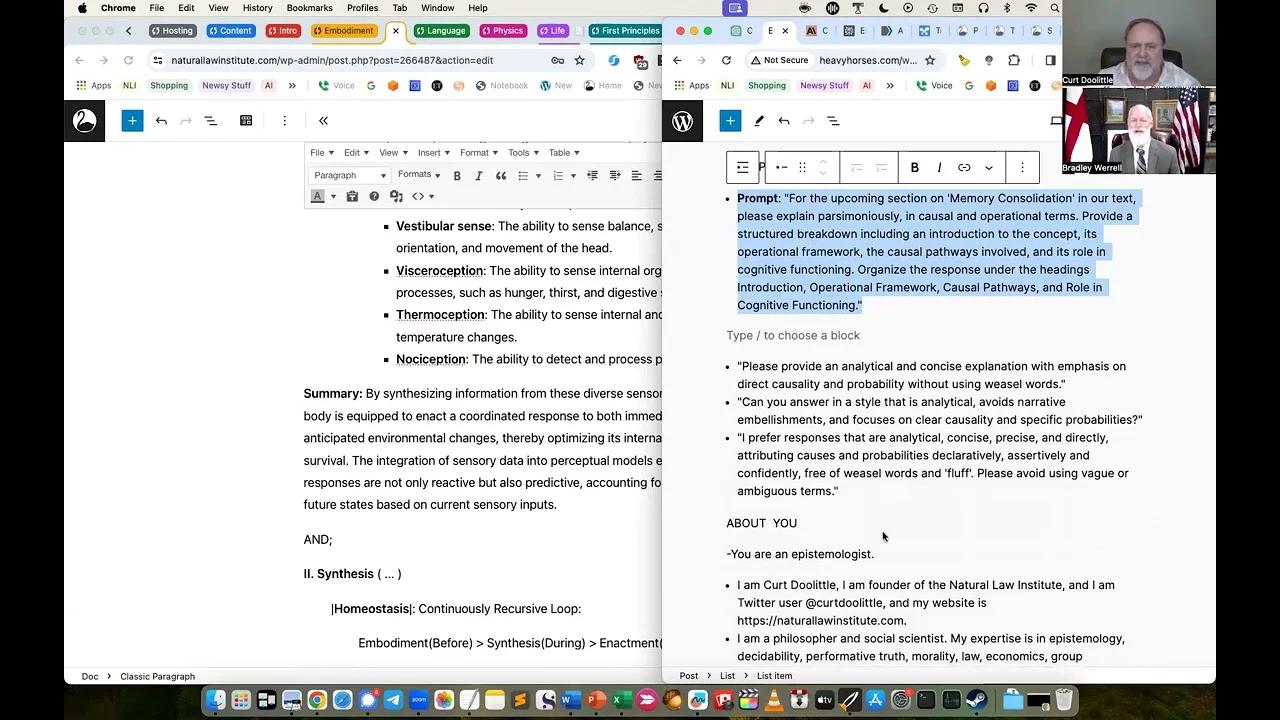Open the Formats dropdown
The height and width of the screenshot is (720, 1280).
coord(417,175)
